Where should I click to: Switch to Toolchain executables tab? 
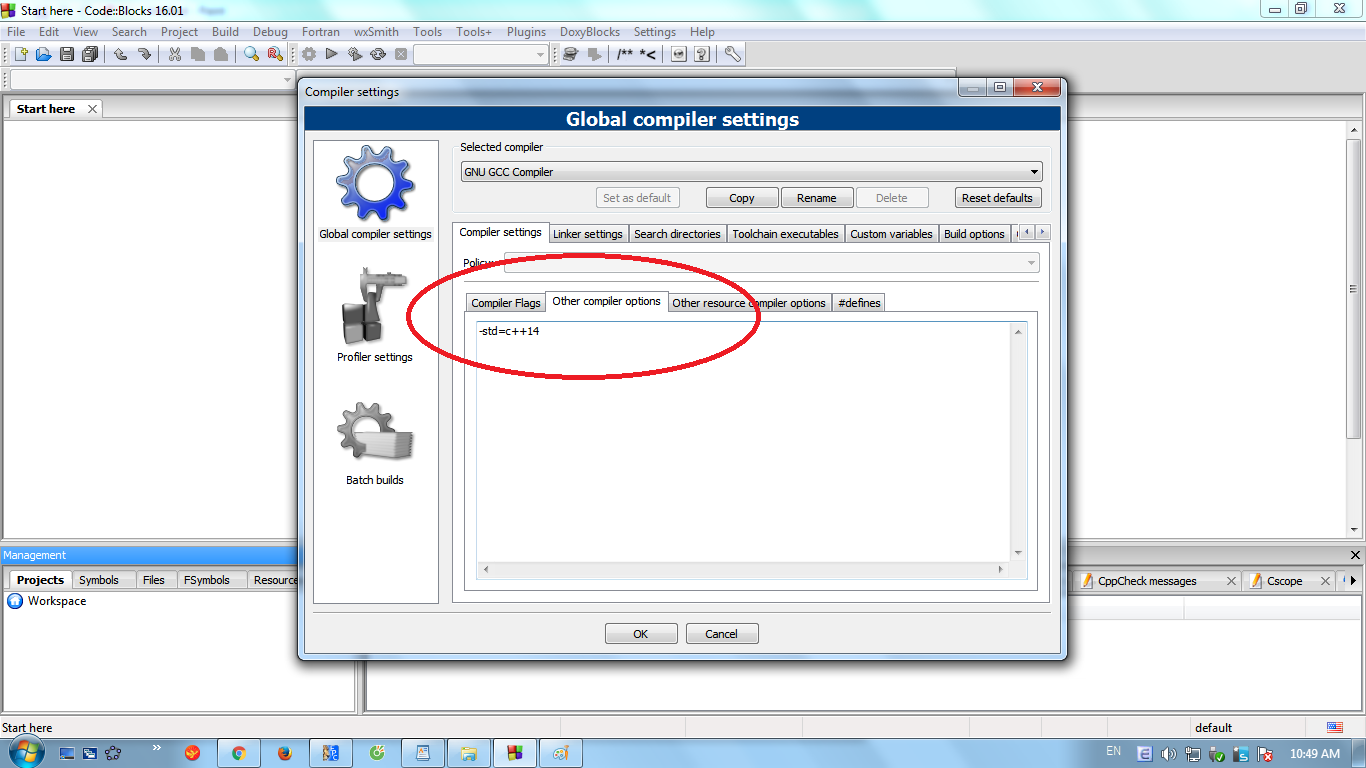coord(785,234)
